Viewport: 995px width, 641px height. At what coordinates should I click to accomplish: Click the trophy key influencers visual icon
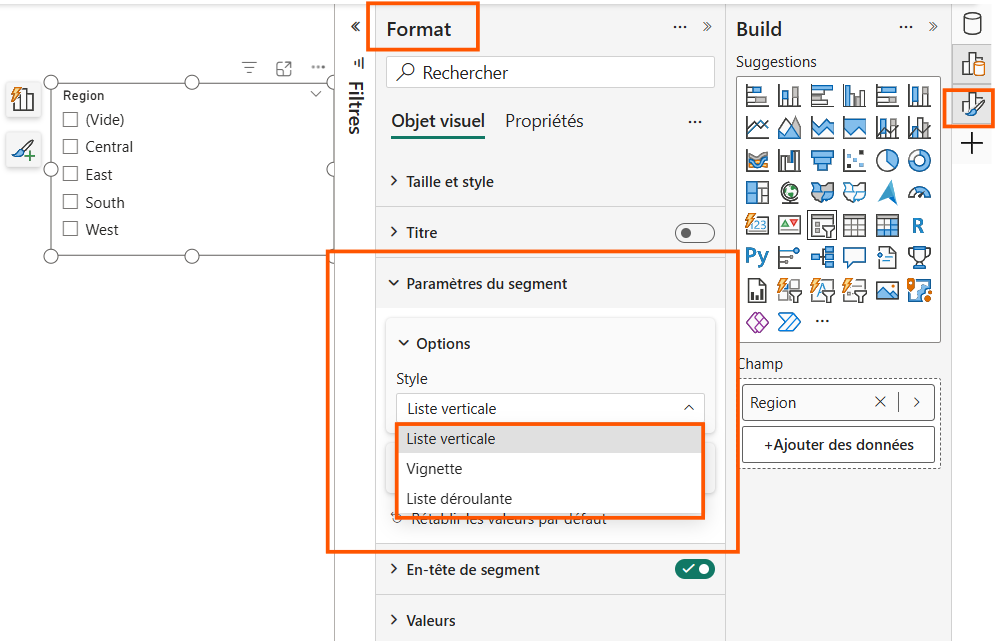[x=919, y=257]
